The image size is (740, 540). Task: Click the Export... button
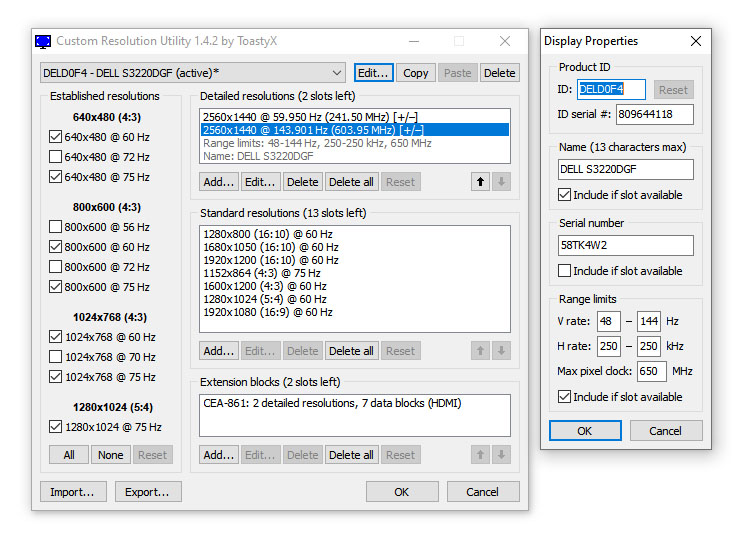148,492
